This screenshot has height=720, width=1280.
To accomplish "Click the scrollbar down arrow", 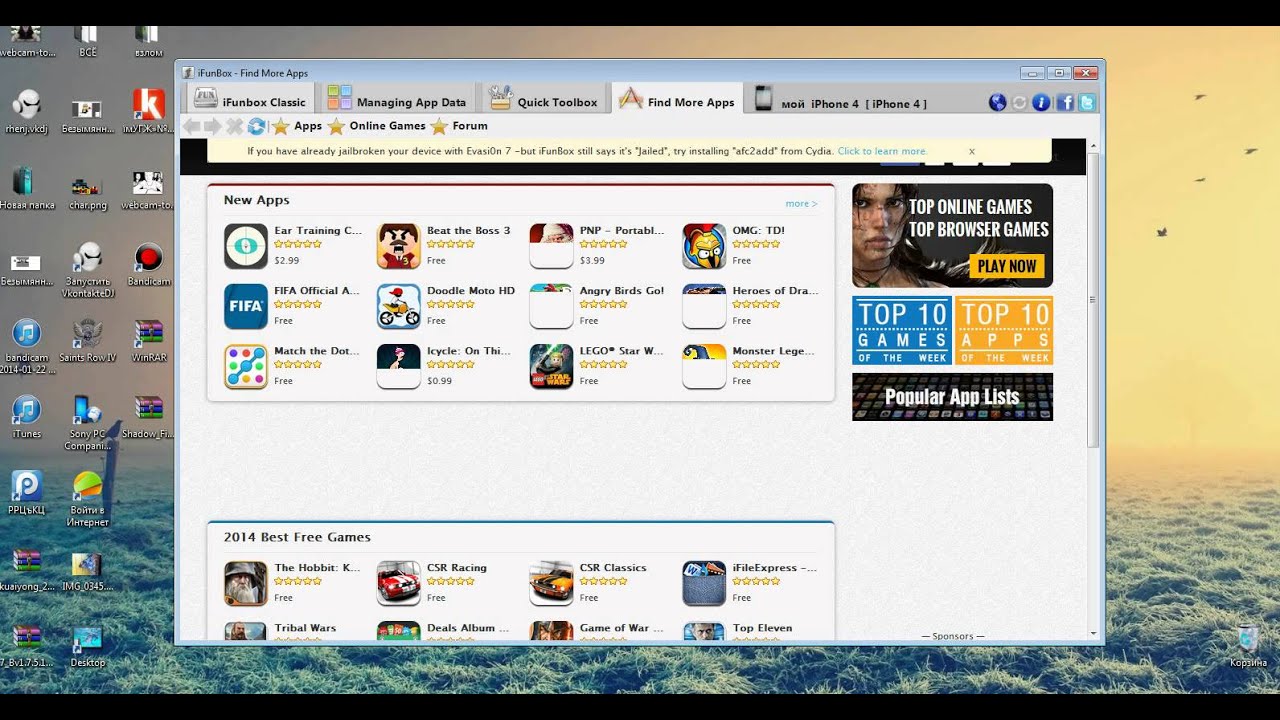I will 1092,633.
